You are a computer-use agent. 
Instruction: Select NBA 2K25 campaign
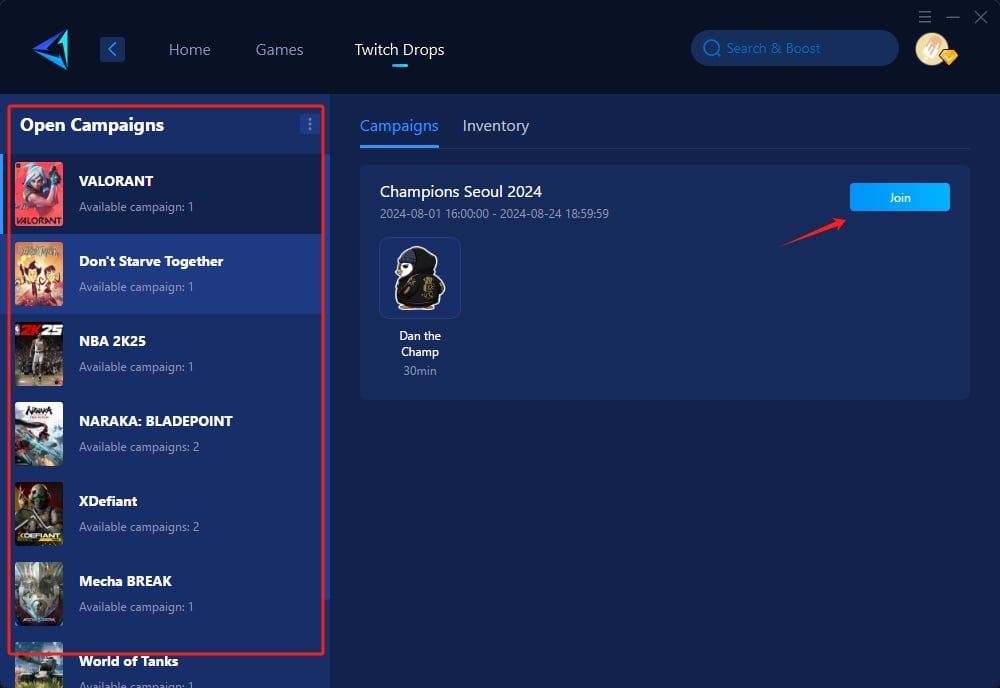pos(161,354)
